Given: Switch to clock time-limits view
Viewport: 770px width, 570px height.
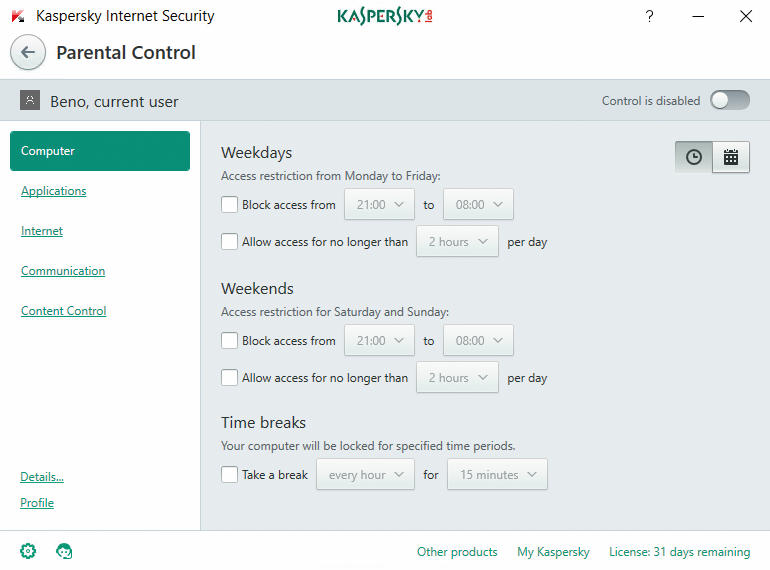Looking at the screenshot, I should (x=693, y=157).
